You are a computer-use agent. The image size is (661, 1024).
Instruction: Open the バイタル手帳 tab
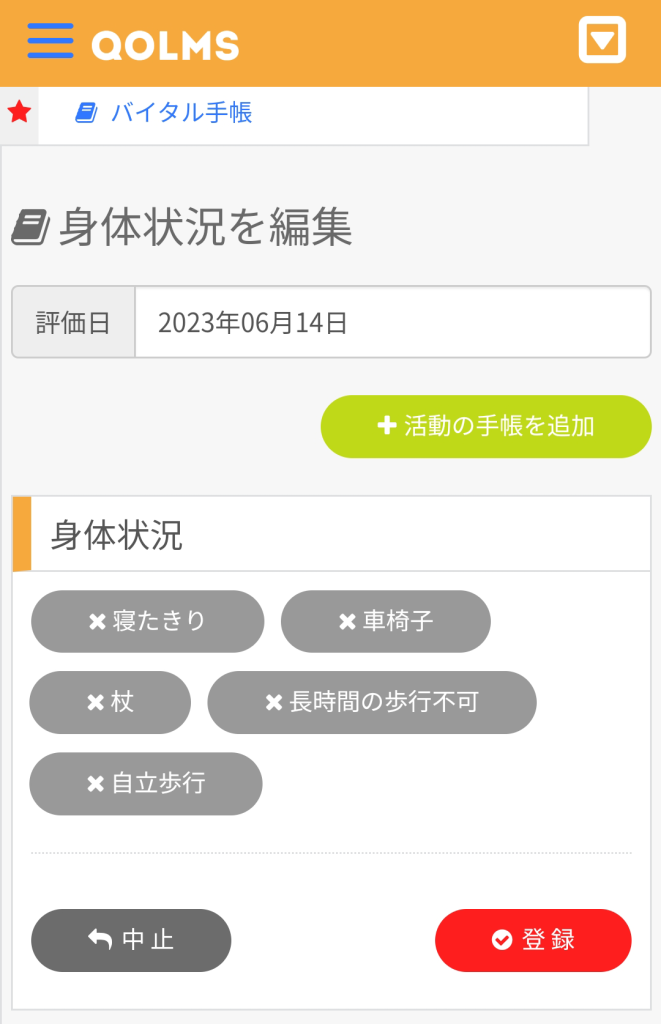click(181, 113)
